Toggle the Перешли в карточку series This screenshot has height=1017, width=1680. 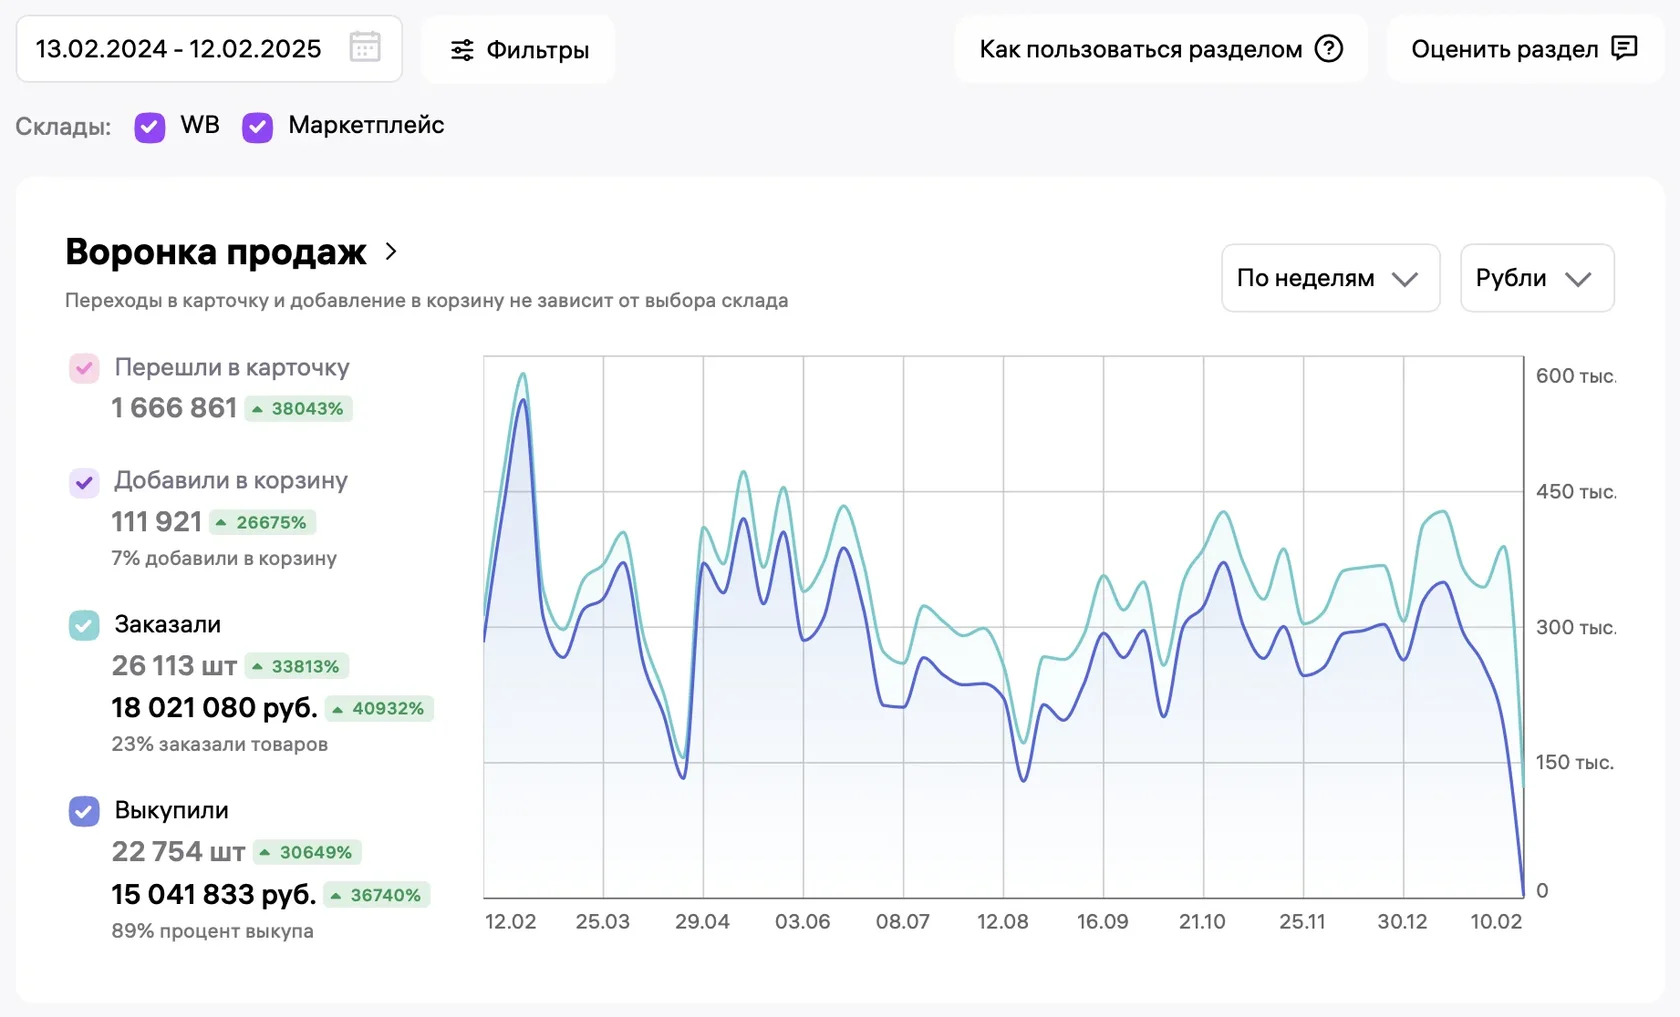coord(84,368)
